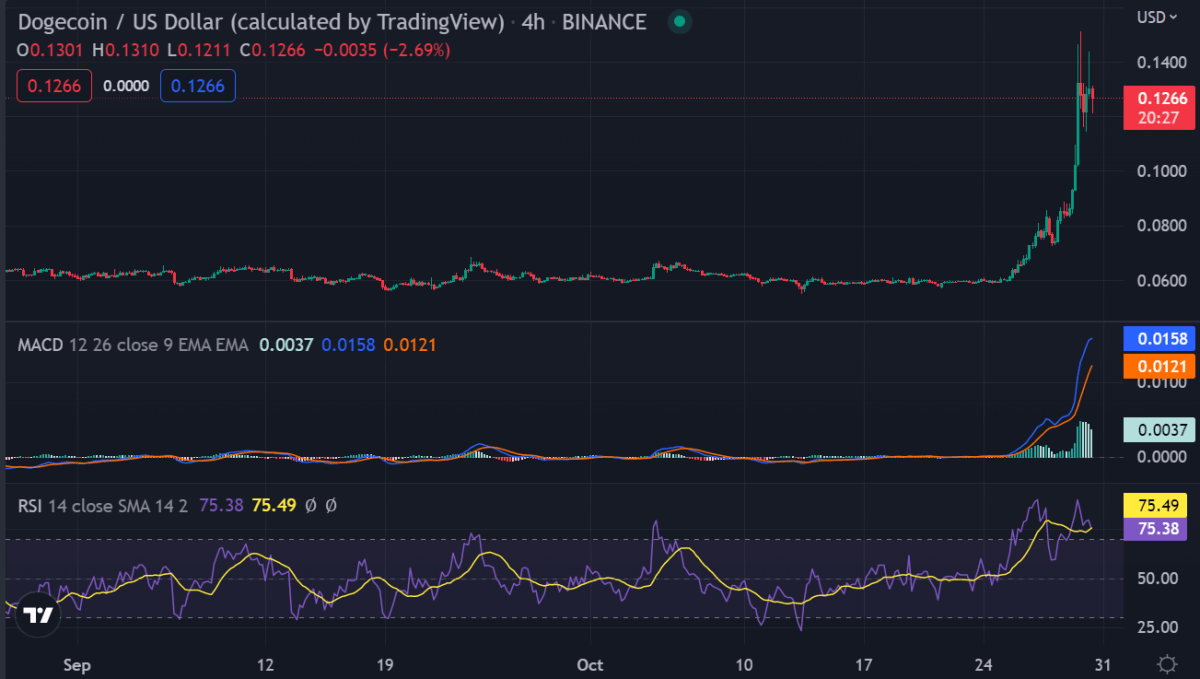Click the 50.00 RSI axis label

pos(1159,578)
